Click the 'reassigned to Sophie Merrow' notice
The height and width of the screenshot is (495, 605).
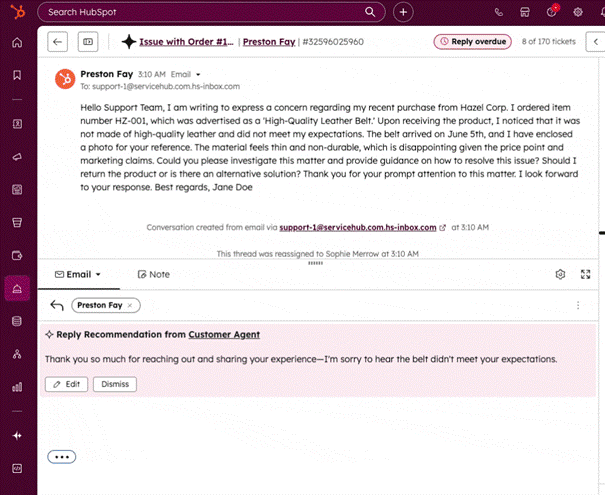318,254
